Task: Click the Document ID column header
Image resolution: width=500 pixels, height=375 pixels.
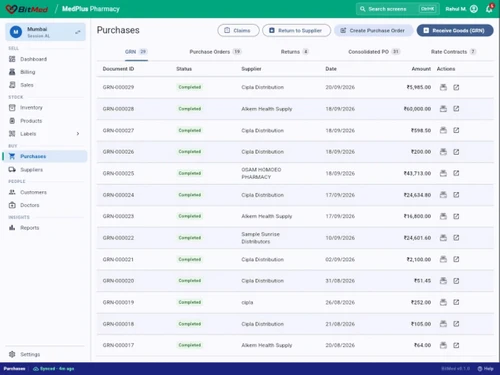Action: pos(118,69)
